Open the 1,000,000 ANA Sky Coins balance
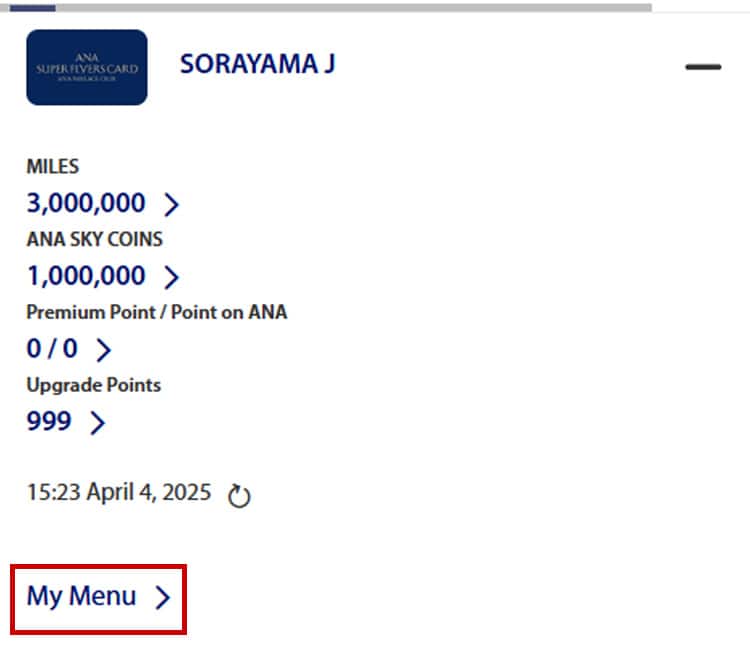 [x=86, y=276]
